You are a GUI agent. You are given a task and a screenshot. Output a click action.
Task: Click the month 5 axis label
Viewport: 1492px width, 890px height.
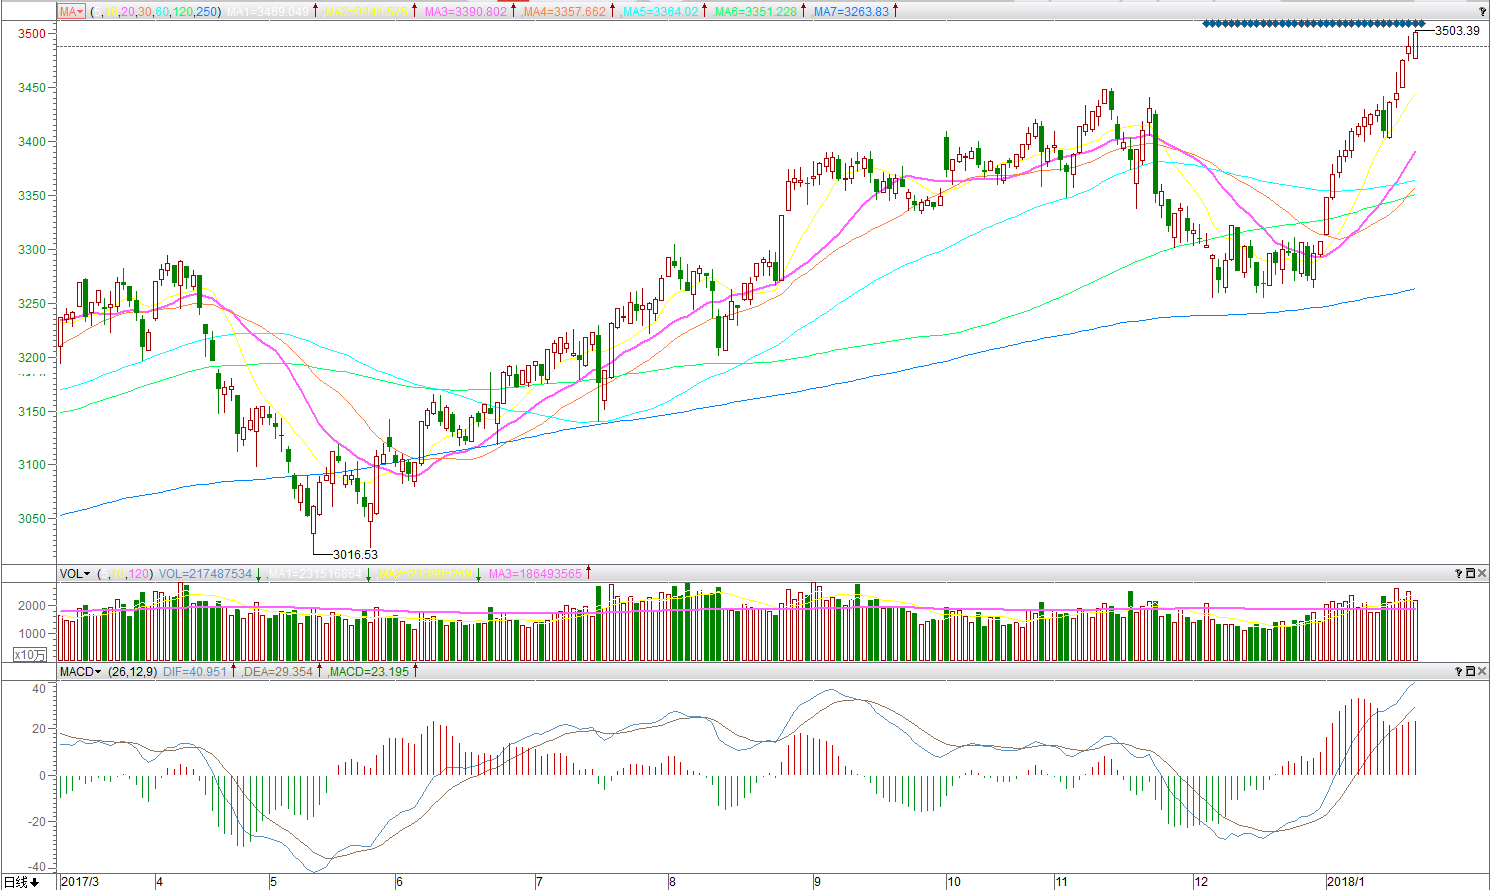click(273, 882)
